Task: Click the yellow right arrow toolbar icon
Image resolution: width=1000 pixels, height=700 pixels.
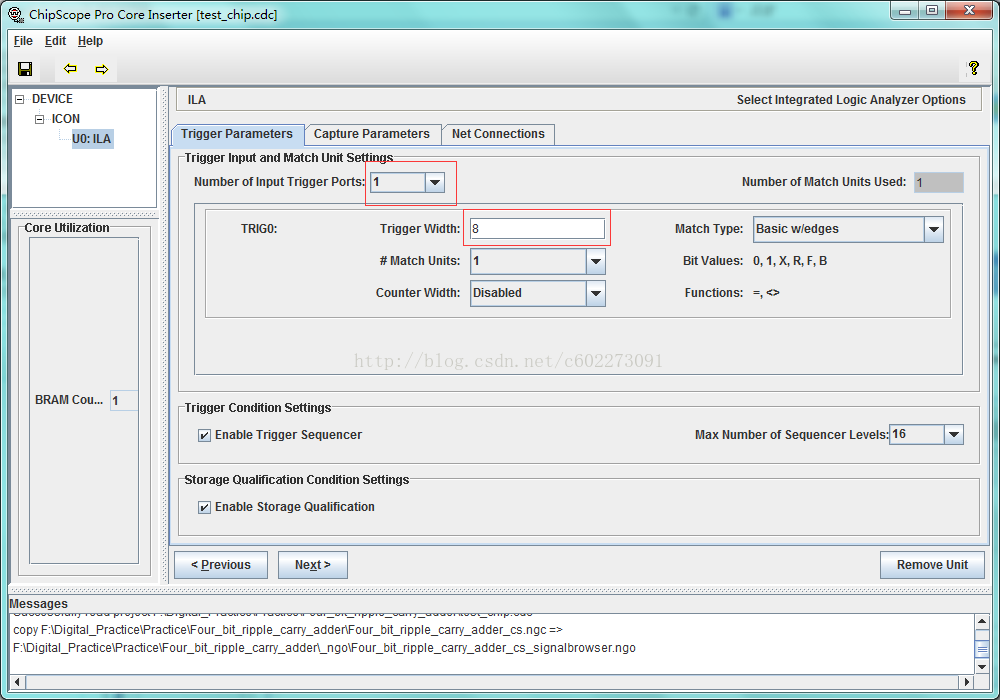Action: pos(102,69)
